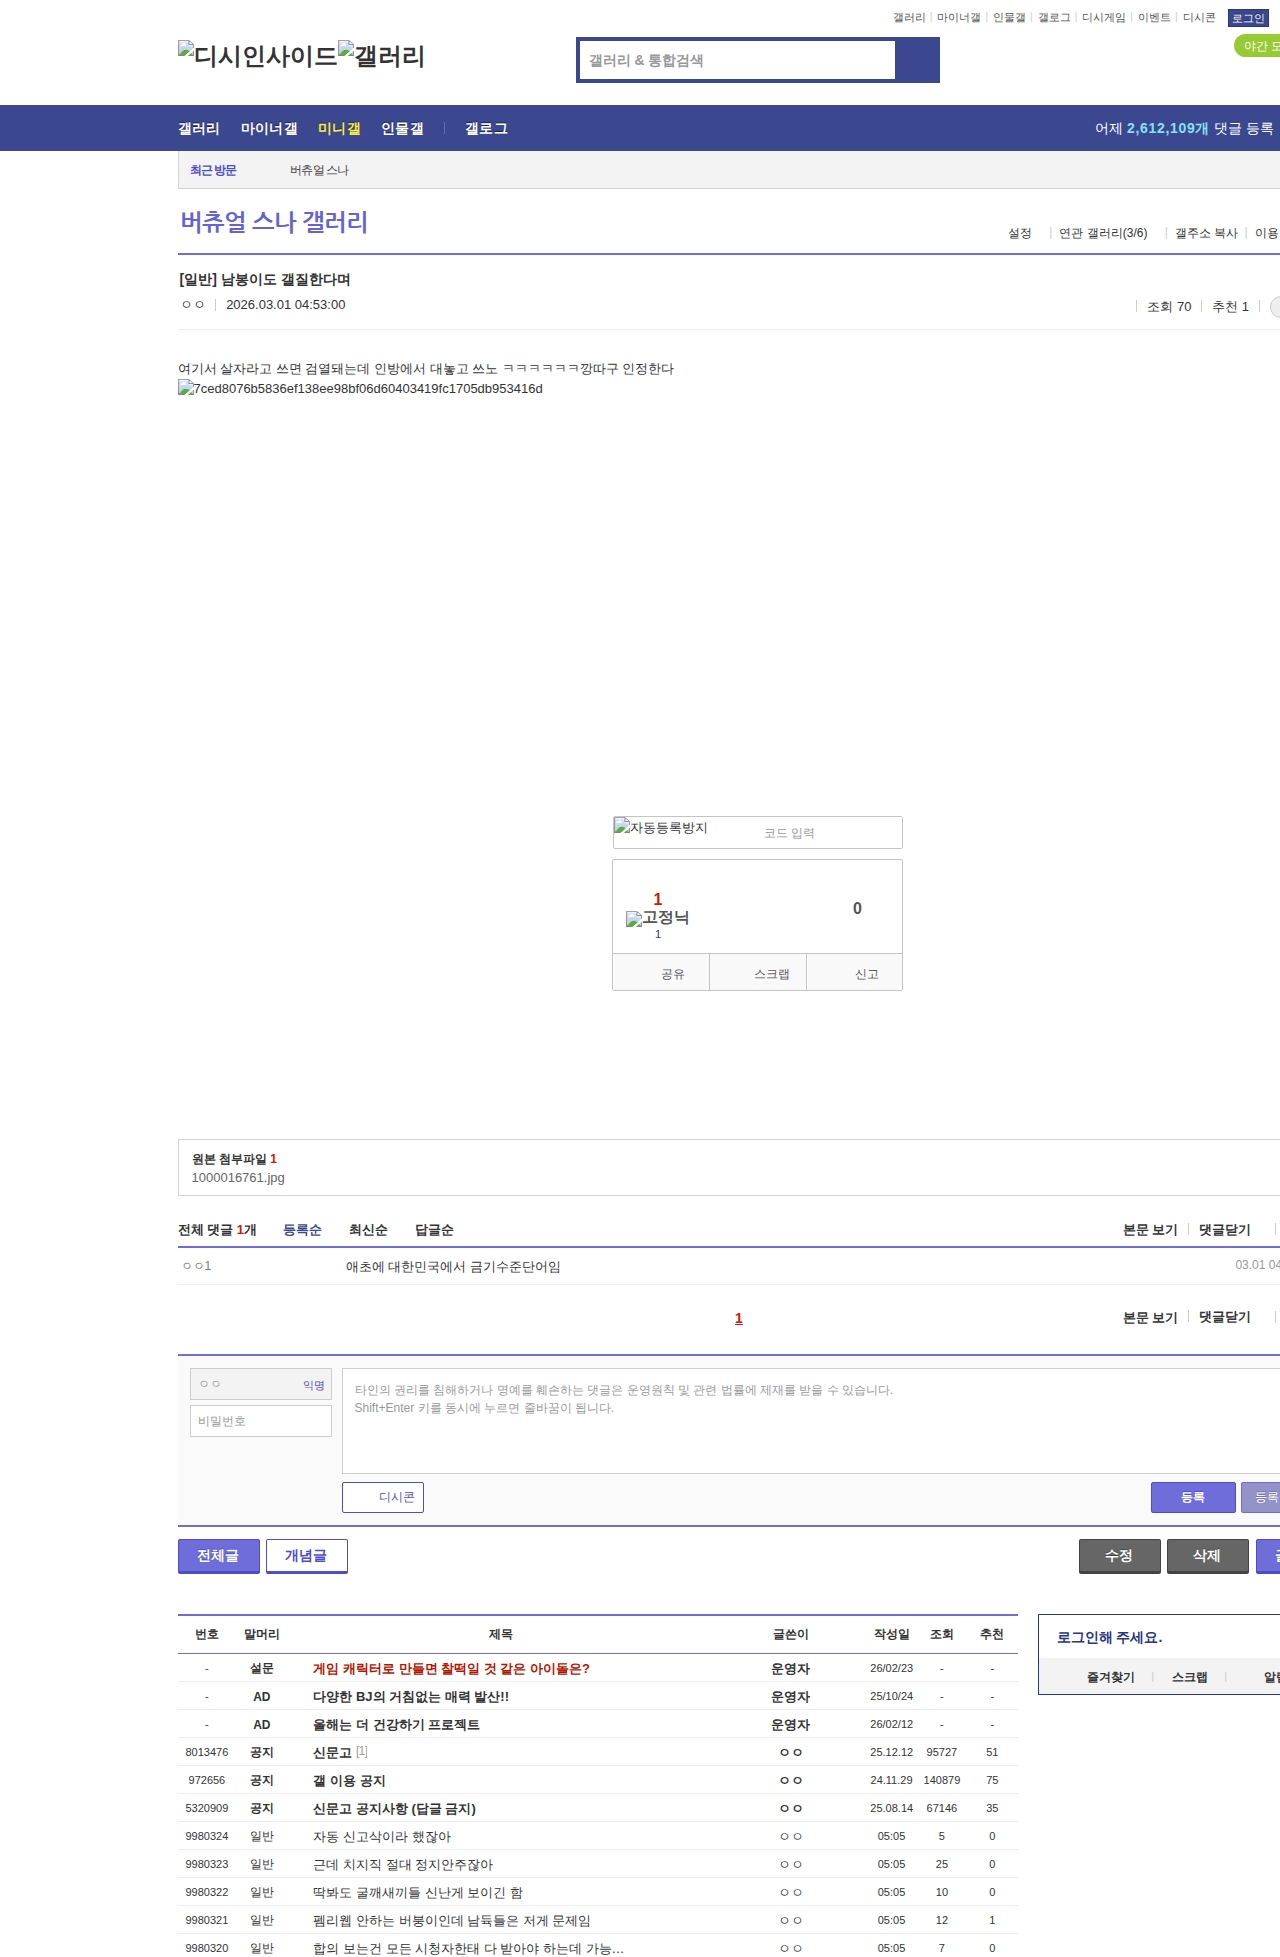Select 미니갤 in the navigation bar
Screen dimensions: 1280x1957
pos(339,129)
